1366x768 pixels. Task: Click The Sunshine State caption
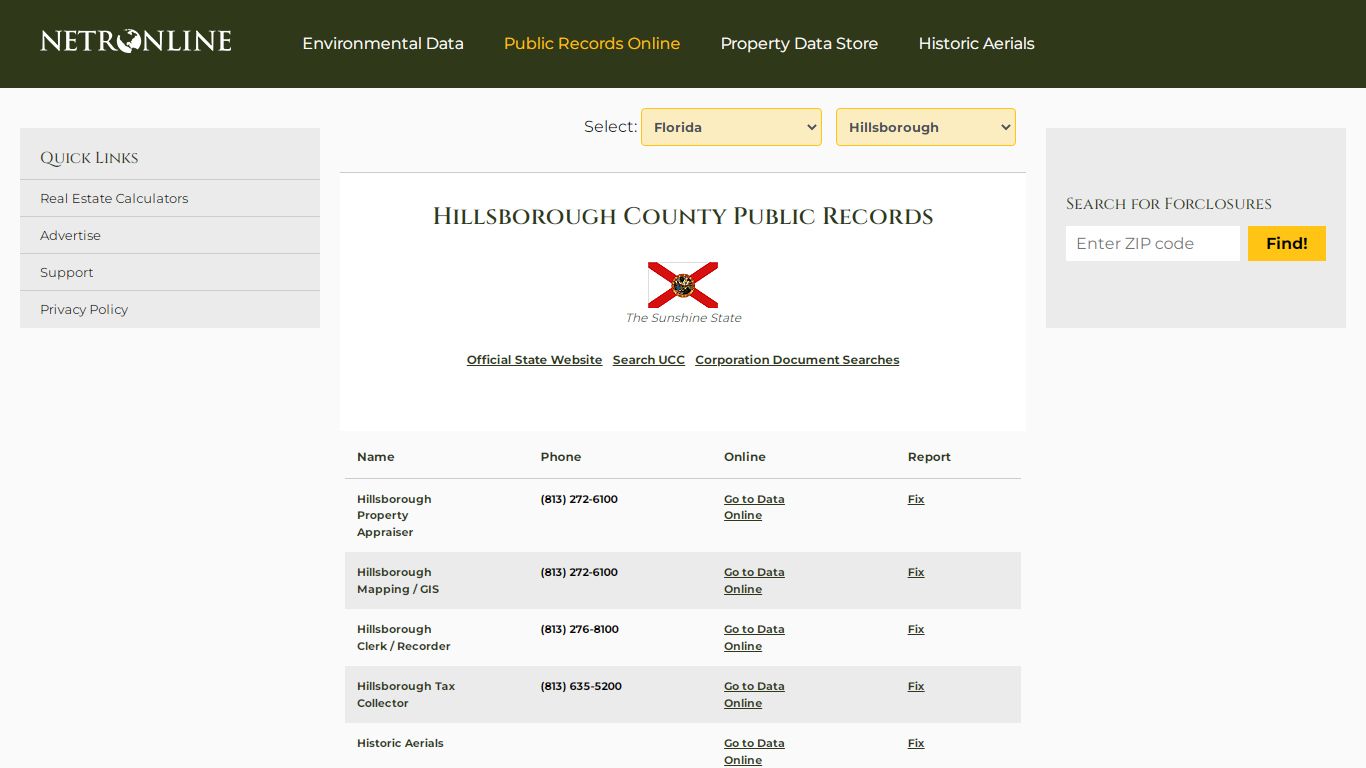coord(683,318)
